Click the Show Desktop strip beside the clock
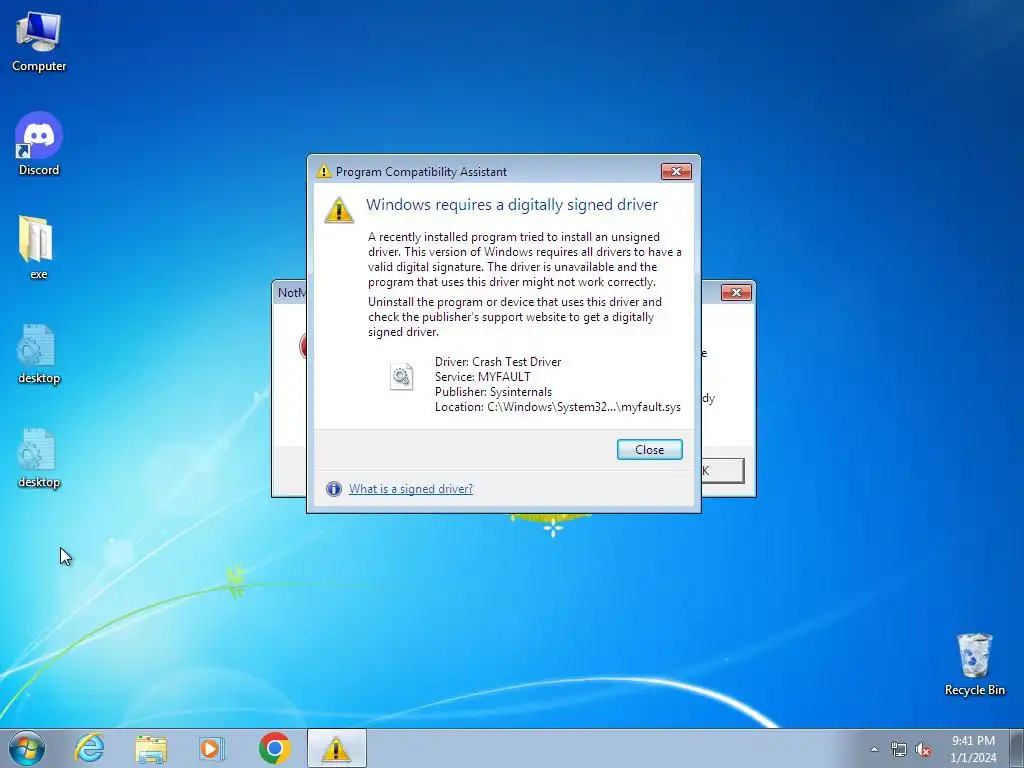1024x768 pixels. pos(1016,748)
